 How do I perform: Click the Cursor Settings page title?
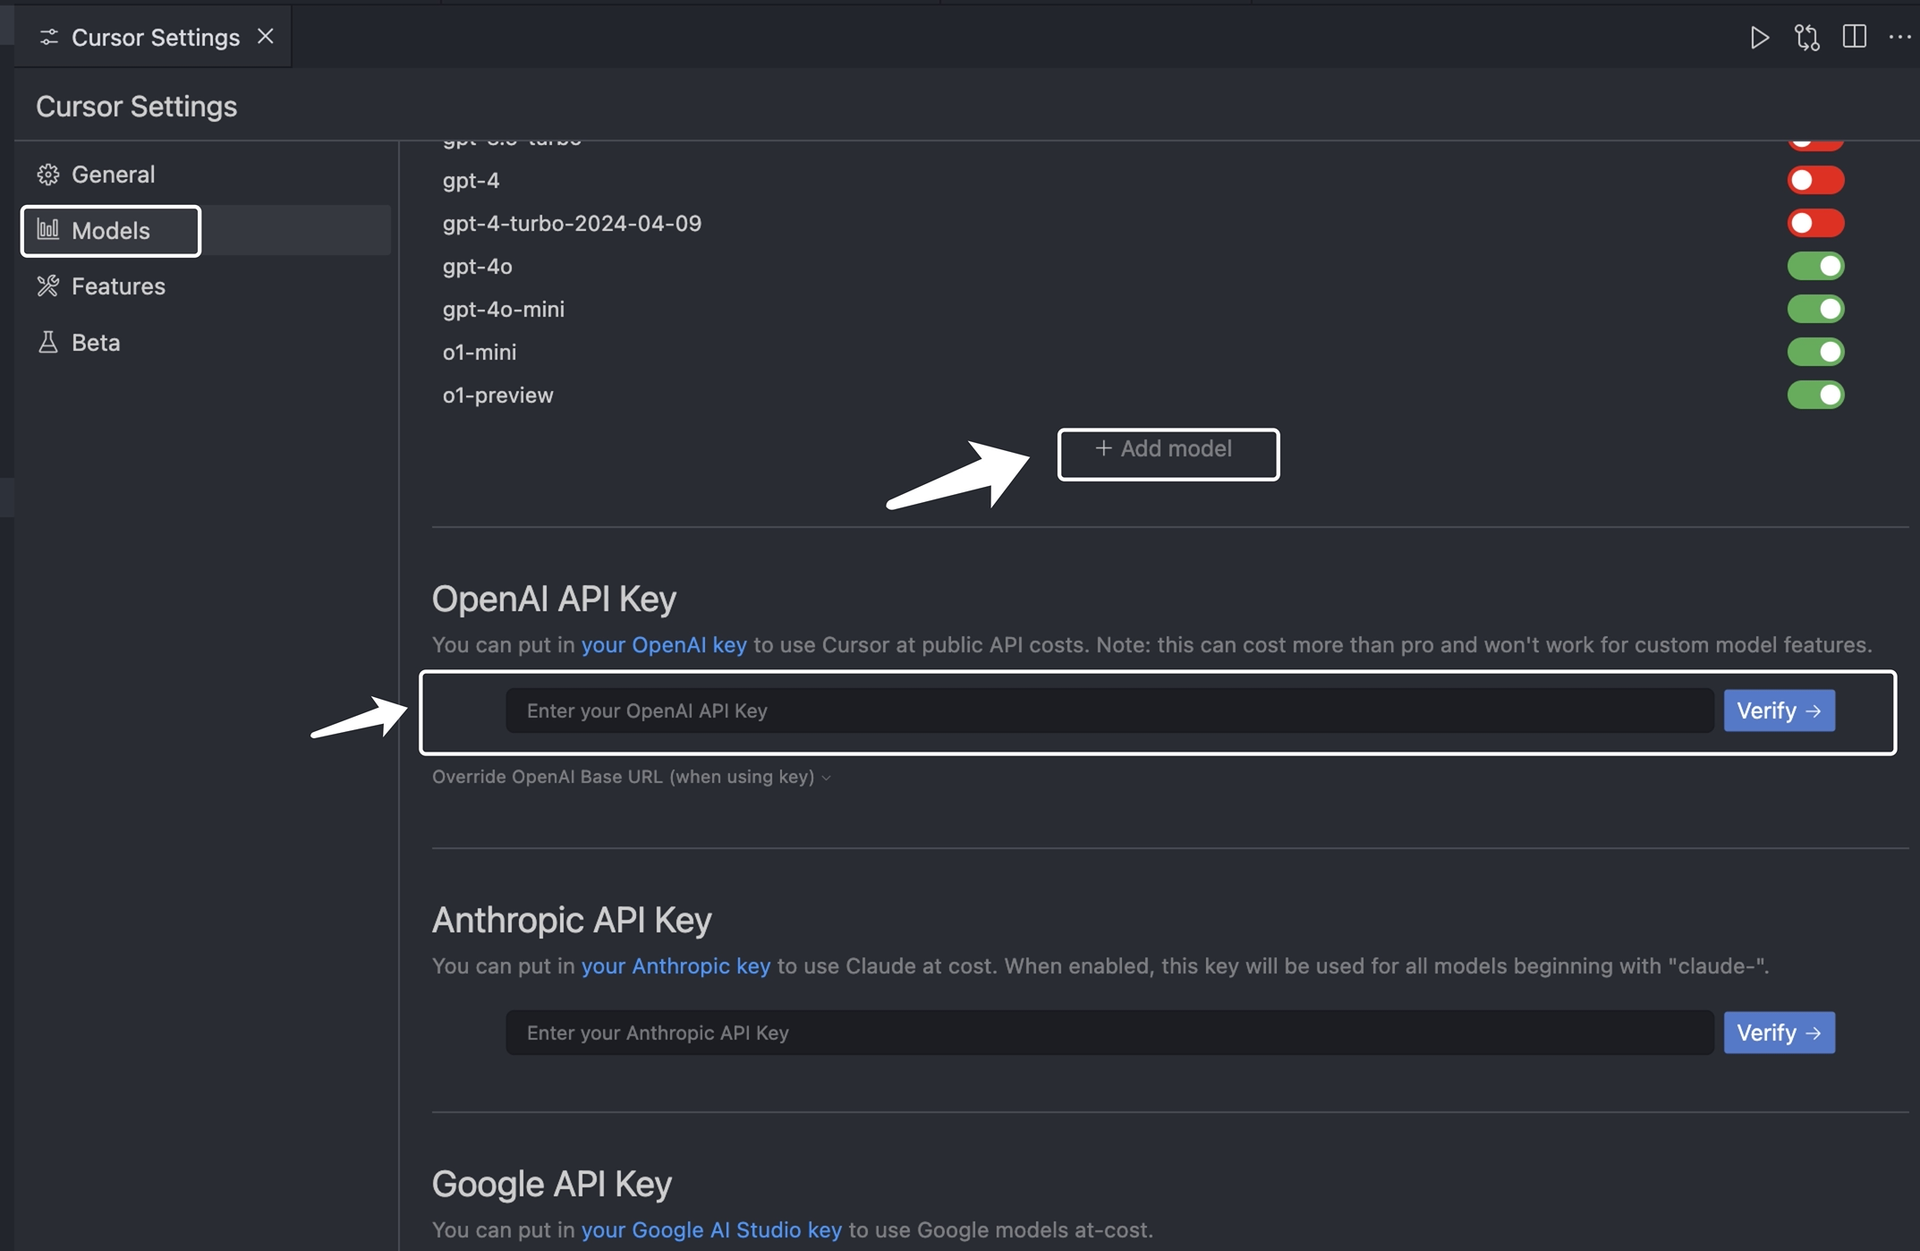pyautogui.click(x=136, y=107)
